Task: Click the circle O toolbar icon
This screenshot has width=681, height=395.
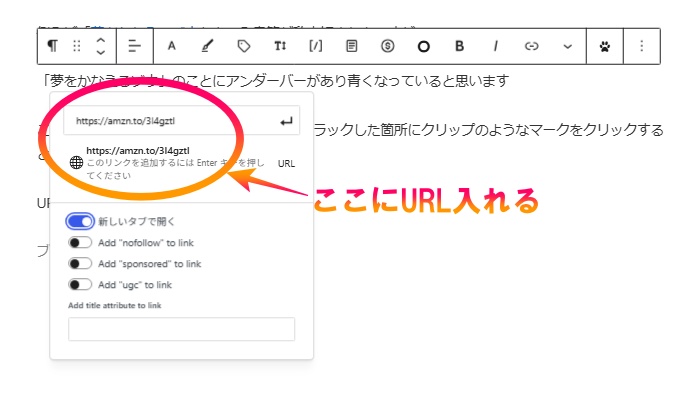Action: tap(424, 46)
